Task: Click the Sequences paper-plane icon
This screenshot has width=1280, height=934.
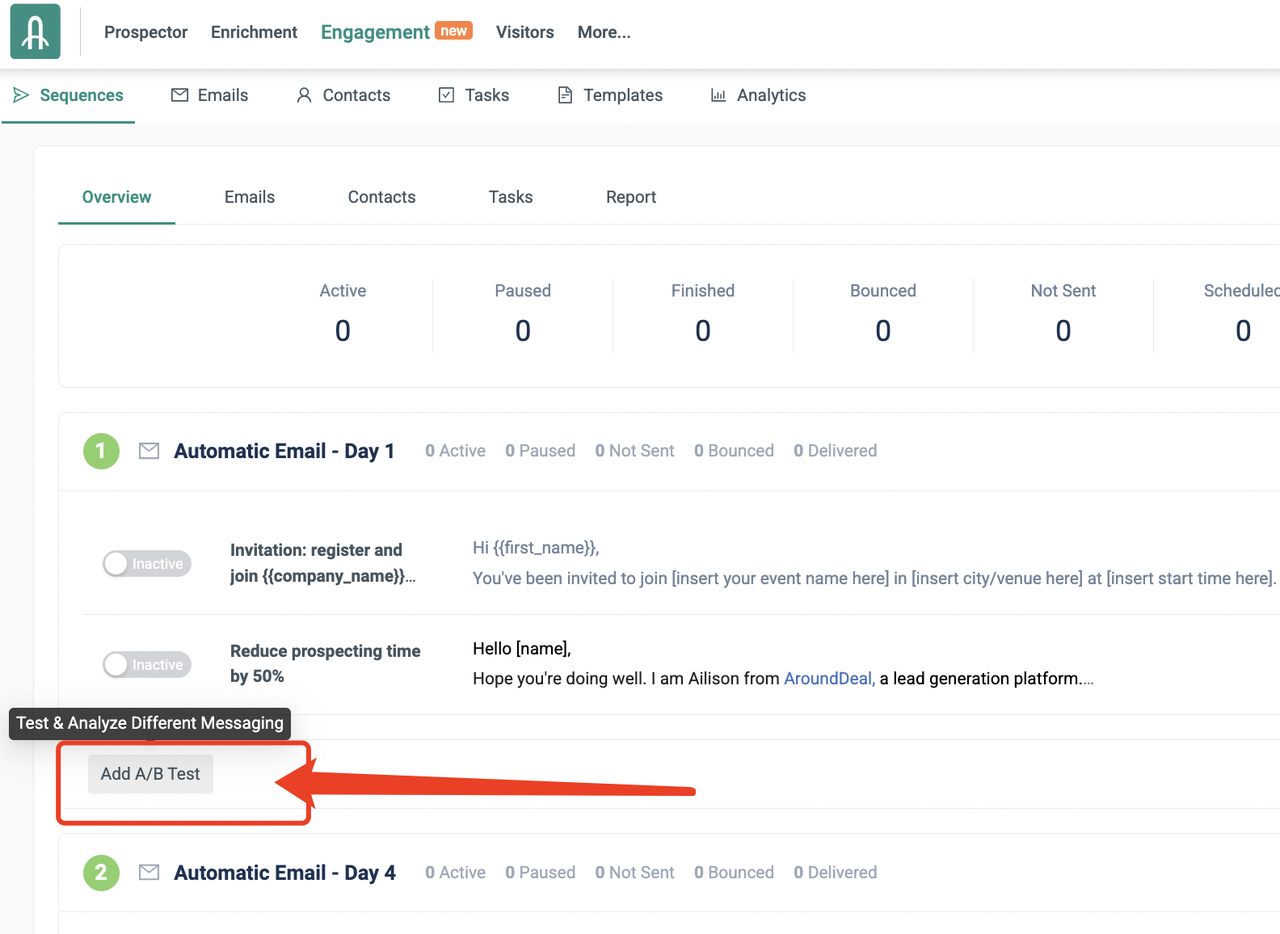Action: pyautogui.click(x=21, y=95)
